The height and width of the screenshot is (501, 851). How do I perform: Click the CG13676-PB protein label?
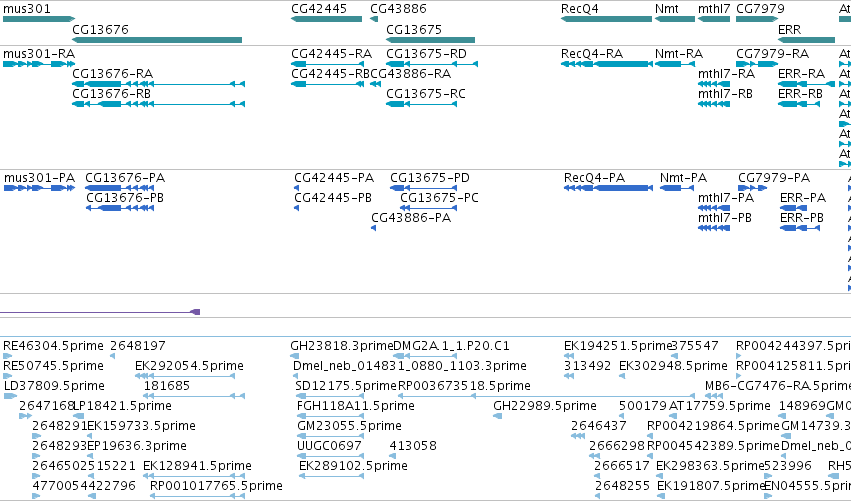(125, 198)
